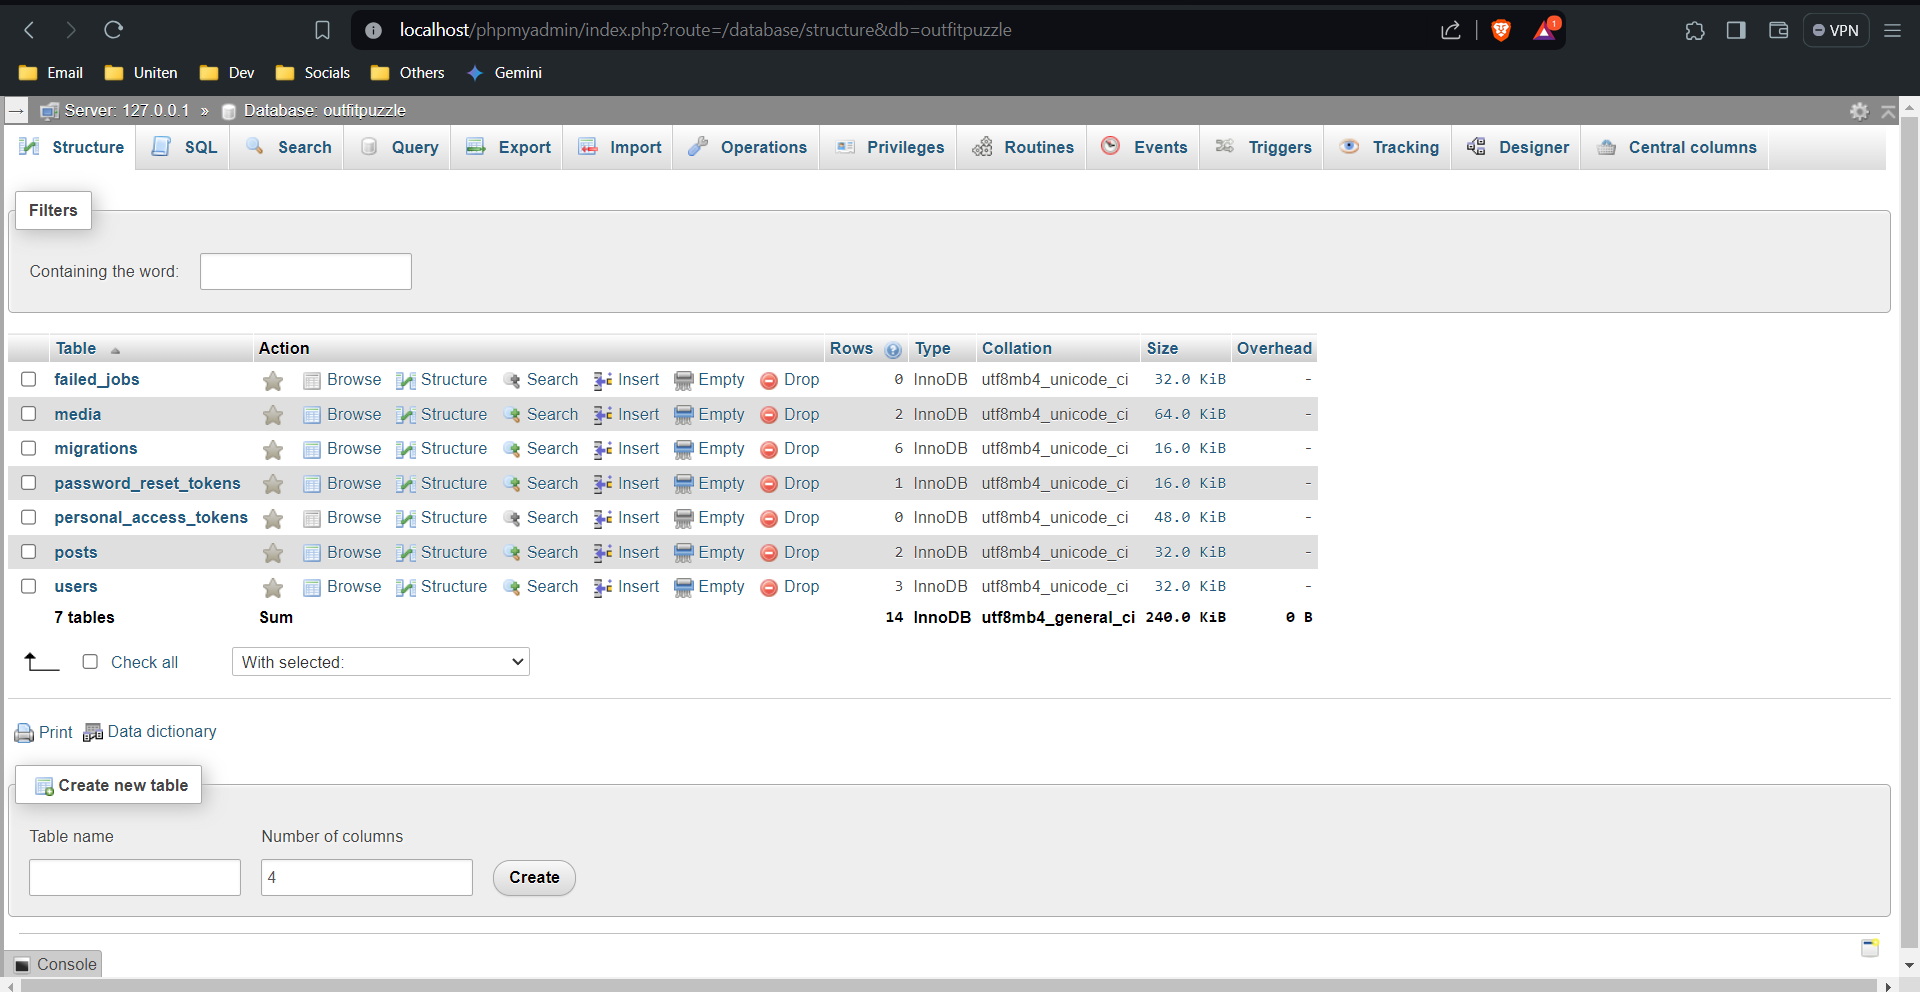Click the bookmark-this-query icon at bottom right
The image size is (1920, 992).
[1869, 947]
